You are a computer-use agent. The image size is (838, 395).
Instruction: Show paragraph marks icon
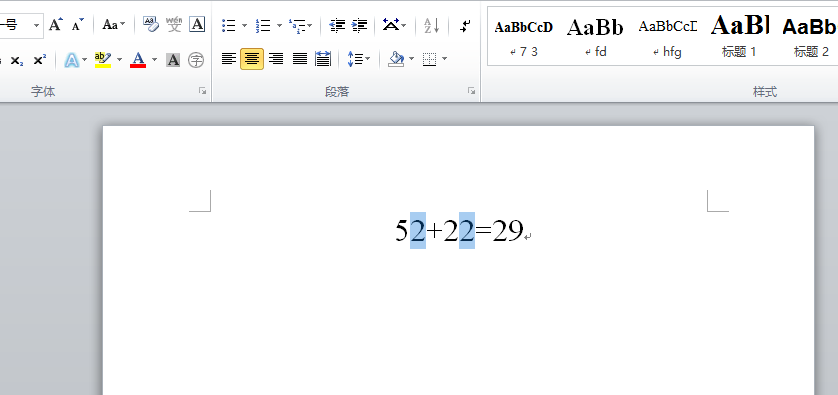pyautogui.click(x=465, y=26)
